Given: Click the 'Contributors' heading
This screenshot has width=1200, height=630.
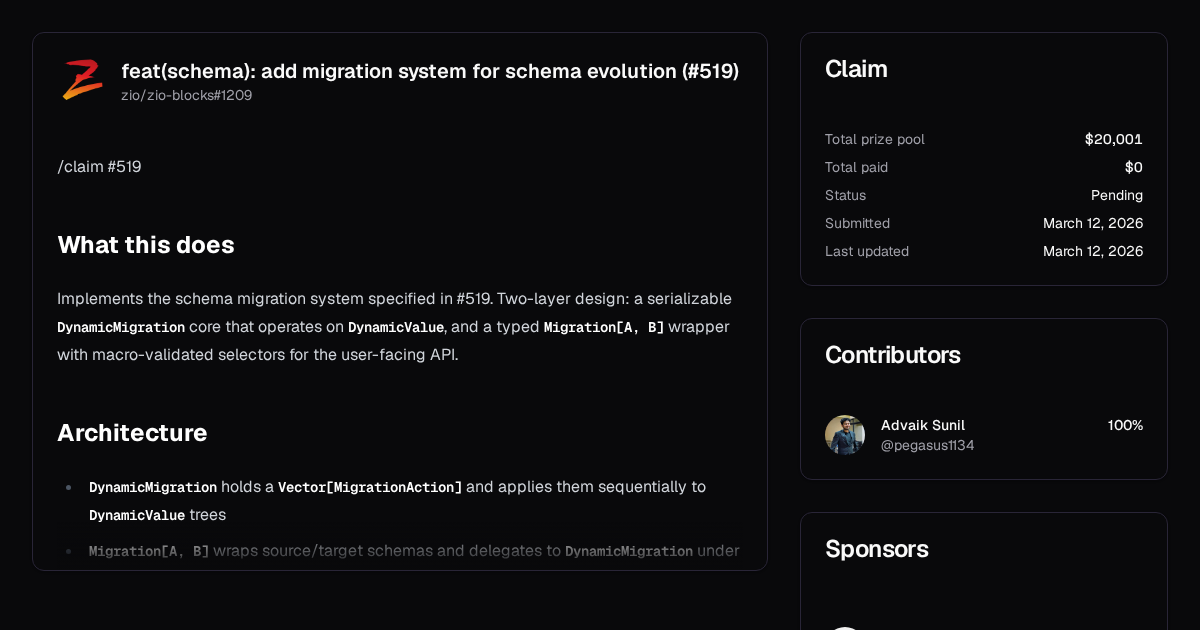Looking at the screenshot, I should [x=893, y=355].
